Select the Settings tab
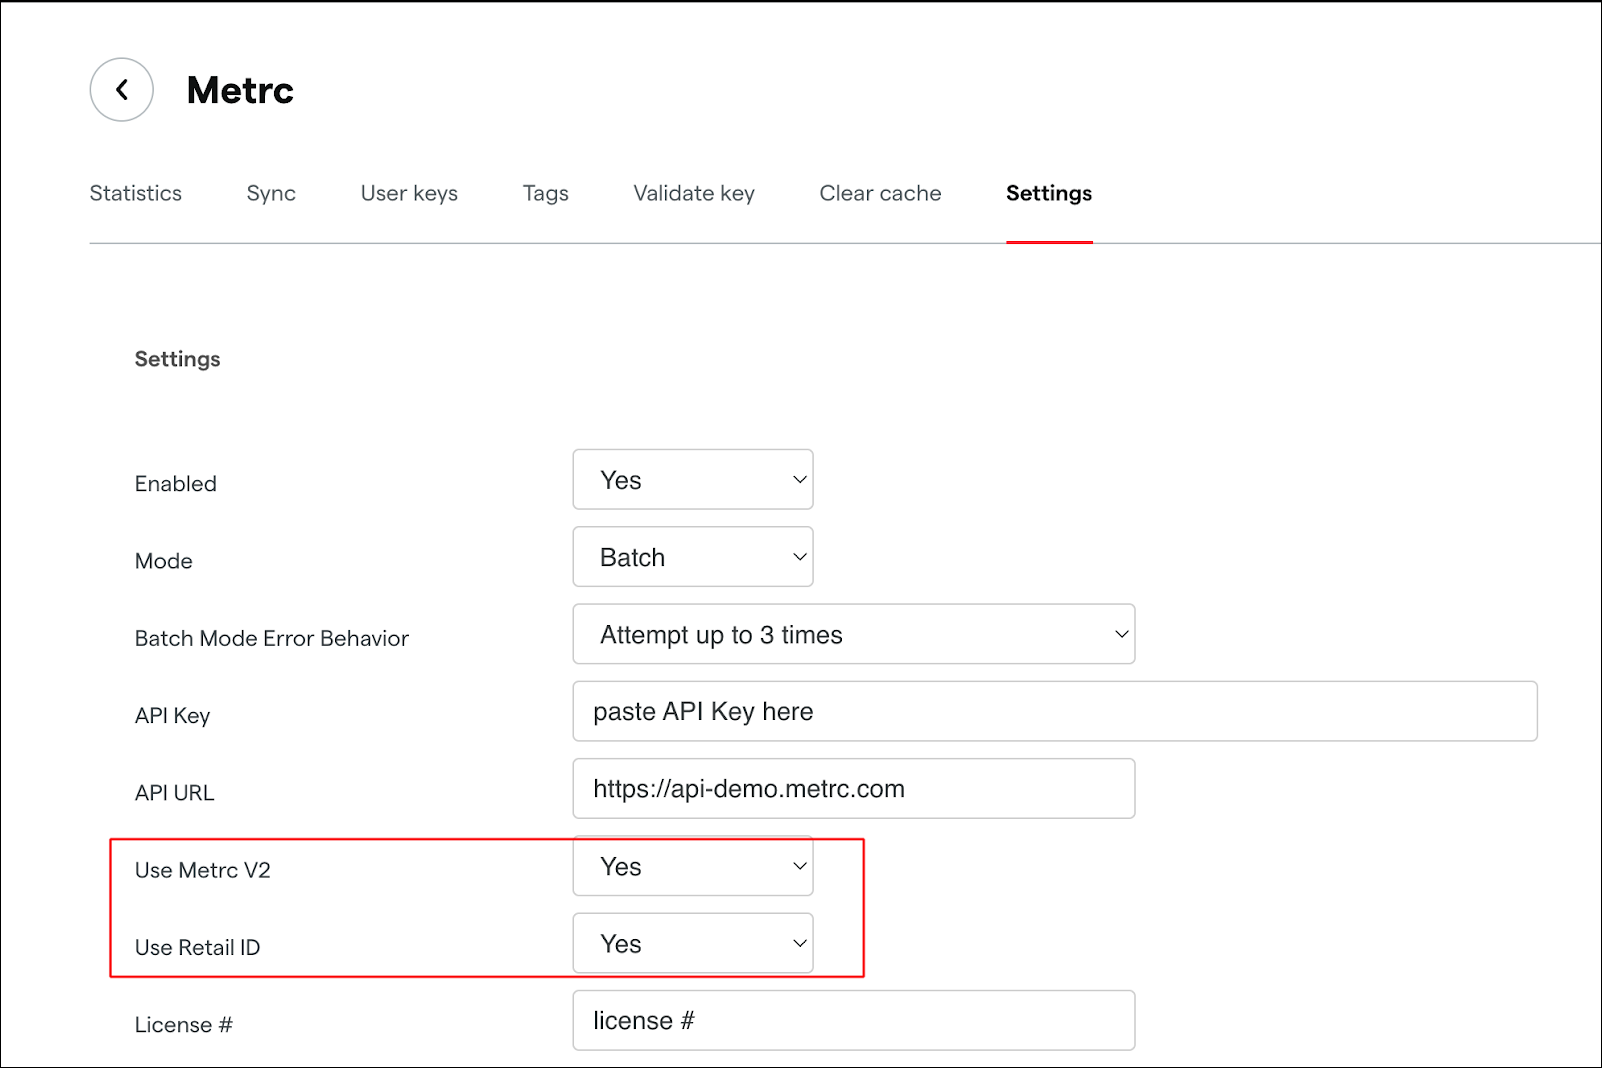The width and height of the screenshot is (1602, 1068). pyautogui.click(x=1049, y=194)
